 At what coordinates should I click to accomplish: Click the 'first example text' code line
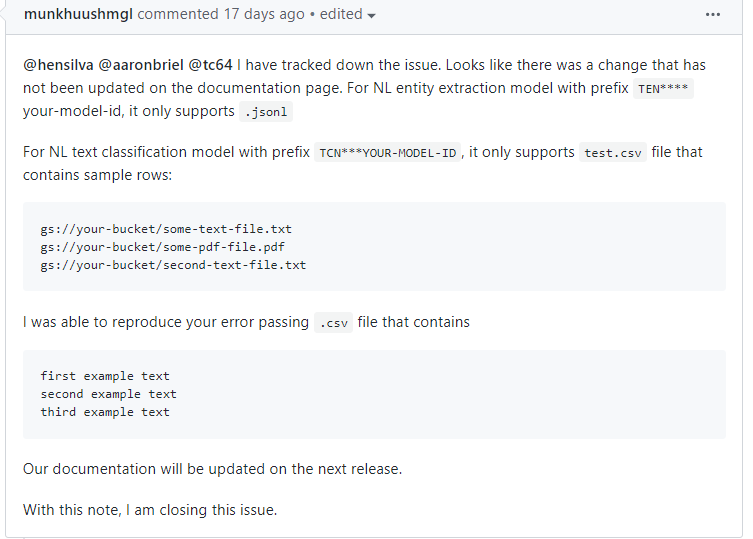[x=105, y=376]
